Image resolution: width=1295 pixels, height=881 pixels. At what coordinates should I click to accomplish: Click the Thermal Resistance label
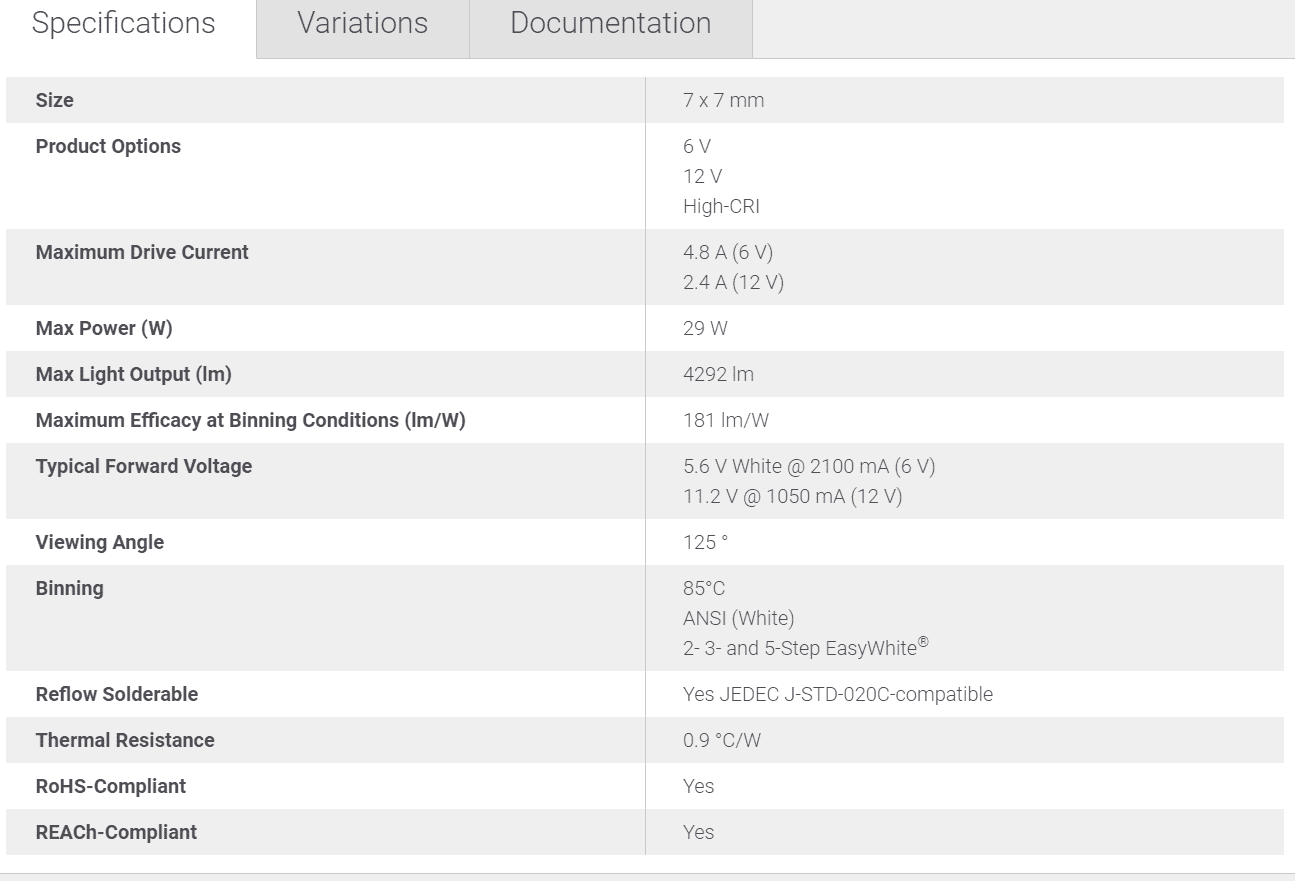tap(125, 740)
